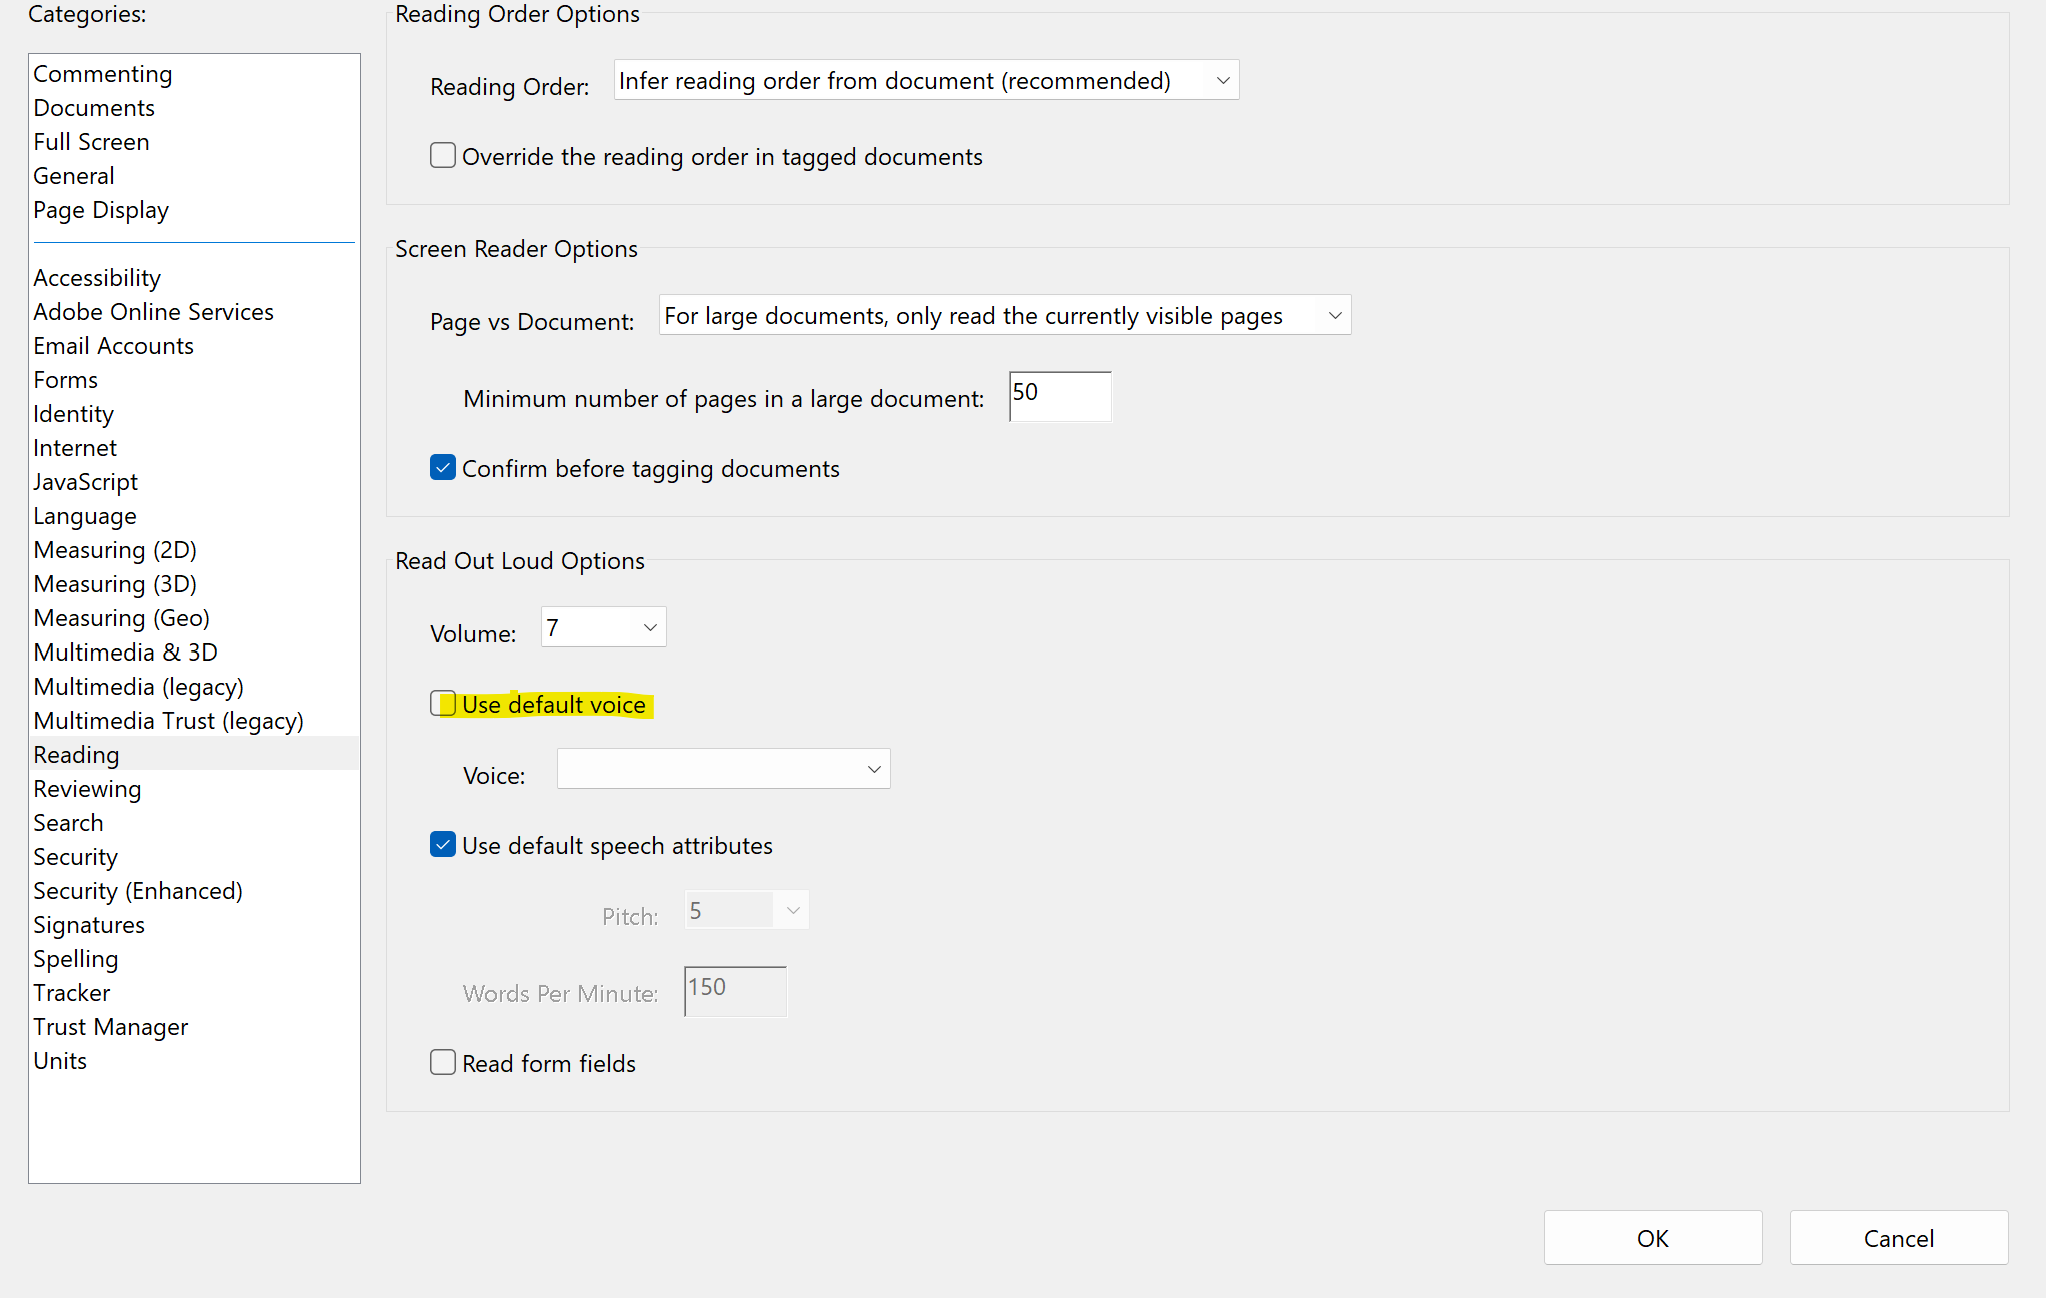Click the OK button

coord(1652,1237)
